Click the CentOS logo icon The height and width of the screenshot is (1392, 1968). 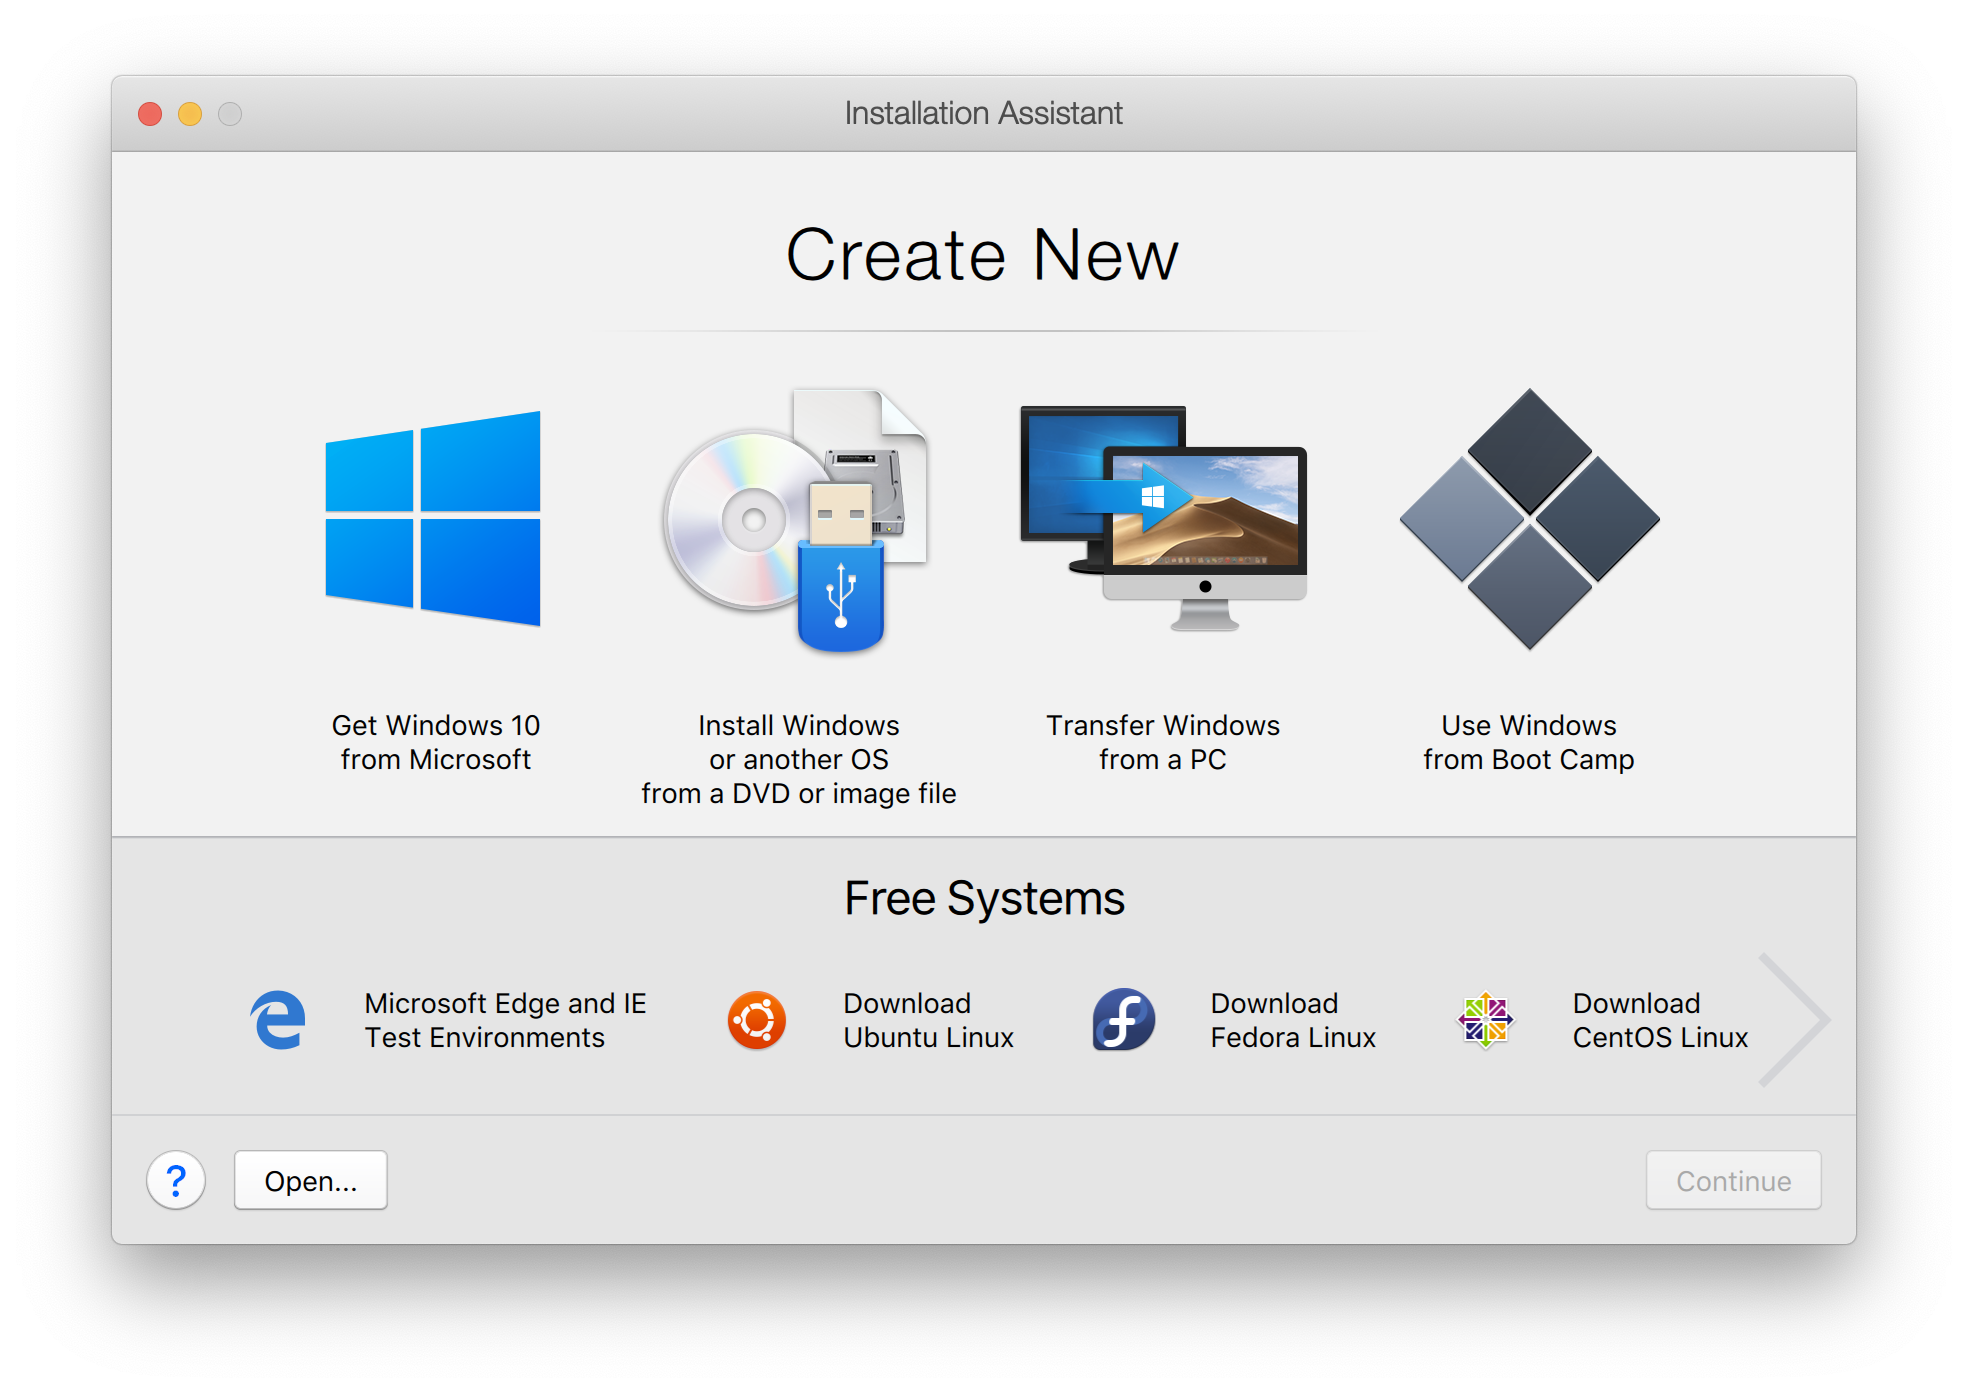1485,1020
